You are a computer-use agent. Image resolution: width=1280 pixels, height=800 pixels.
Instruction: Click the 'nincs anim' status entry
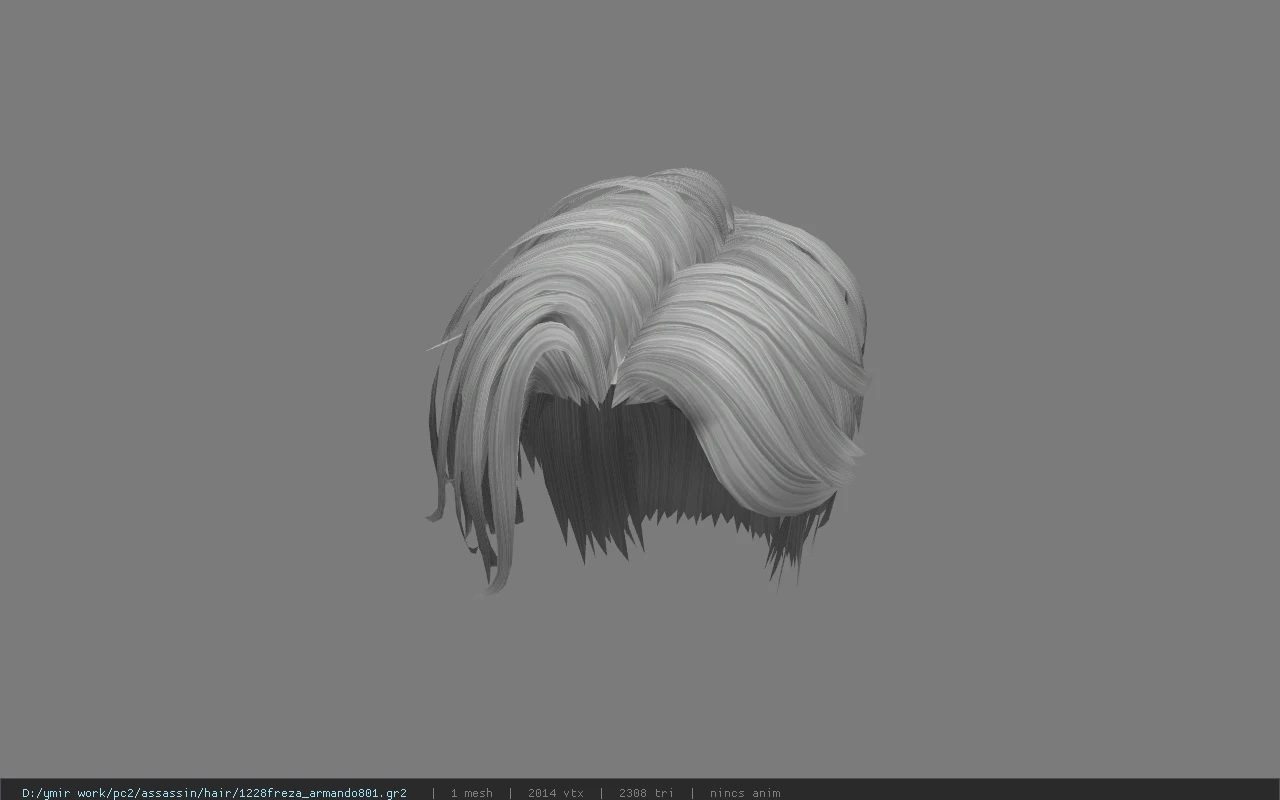[x=745, y=793]
